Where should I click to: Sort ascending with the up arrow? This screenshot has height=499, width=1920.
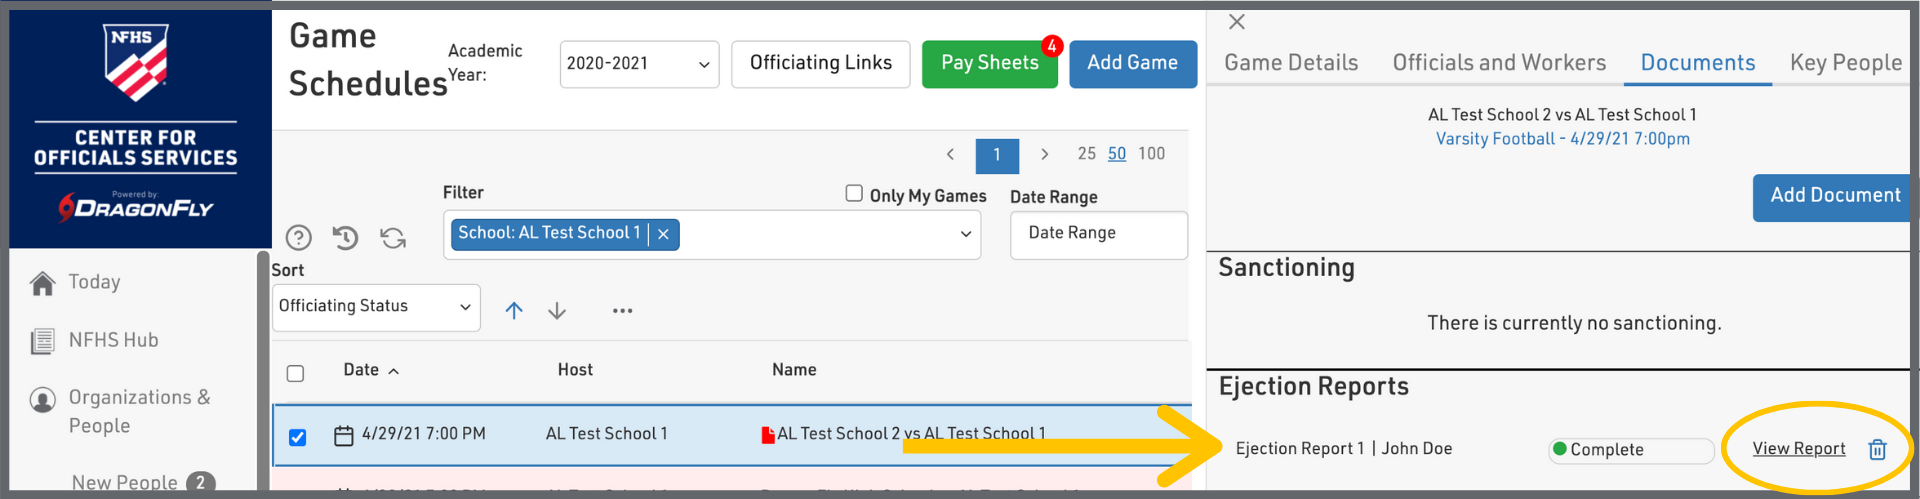[514, 311]
